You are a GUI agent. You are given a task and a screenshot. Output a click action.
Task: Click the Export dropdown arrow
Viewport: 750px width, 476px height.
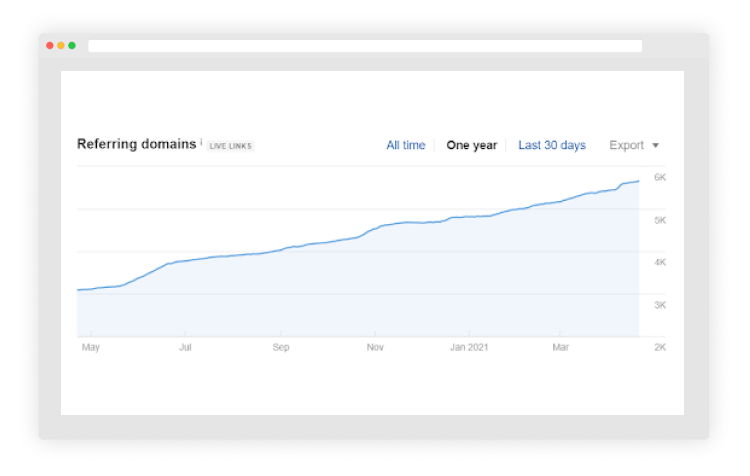coord(655,145)
